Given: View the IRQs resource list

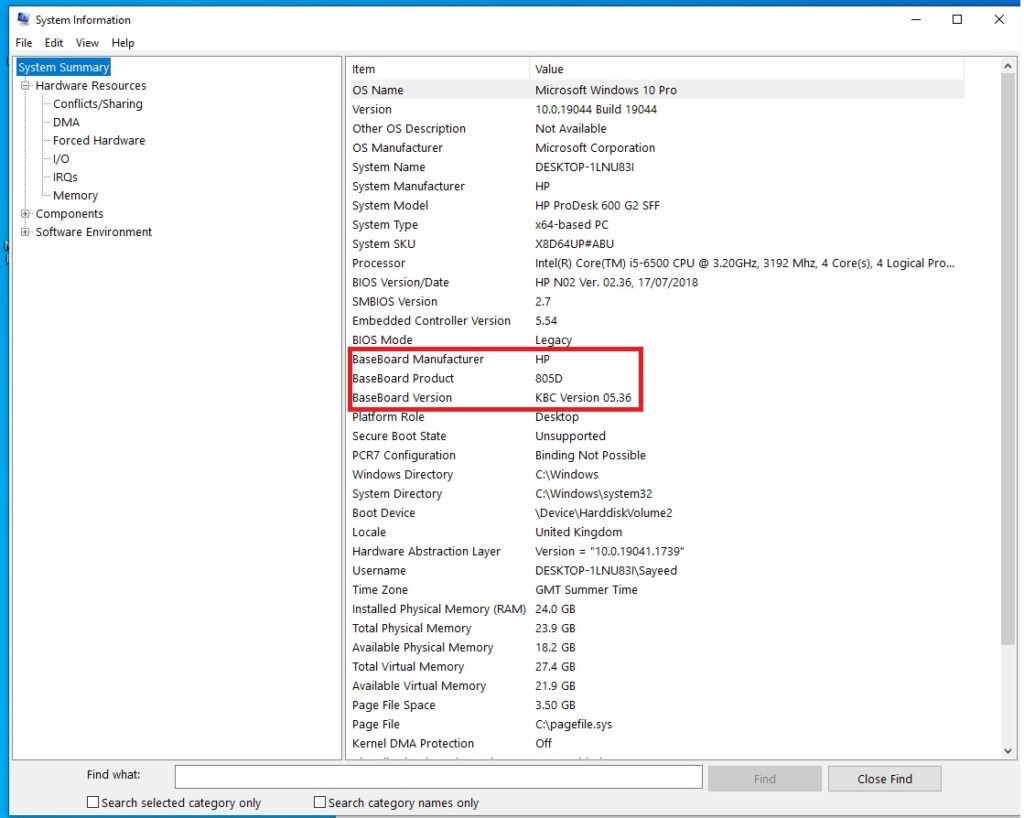Looking at the screenshot, I should tap(65, 176).
